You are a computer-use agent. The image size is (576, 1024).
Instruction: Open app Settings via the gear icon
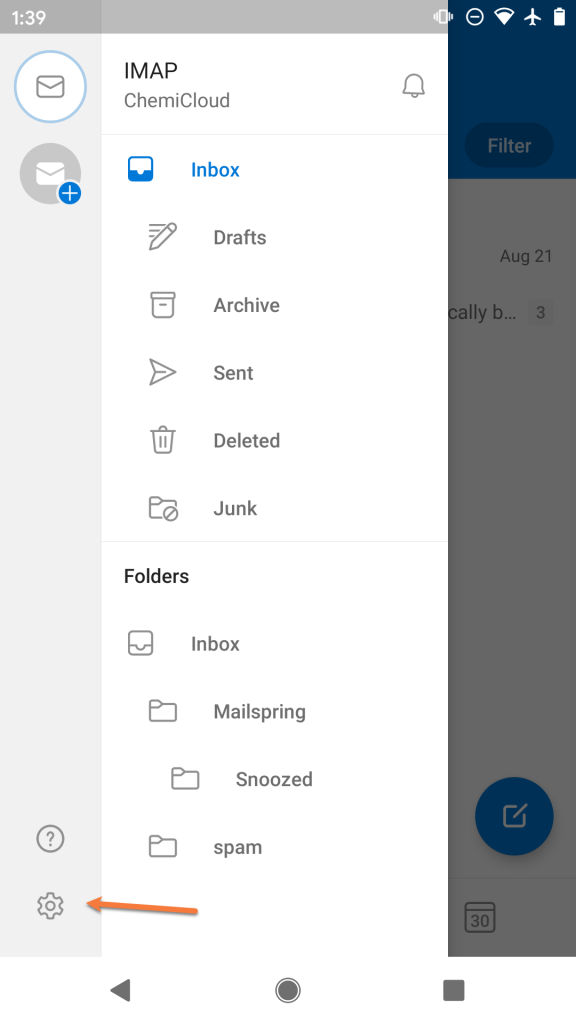point(50,906)
